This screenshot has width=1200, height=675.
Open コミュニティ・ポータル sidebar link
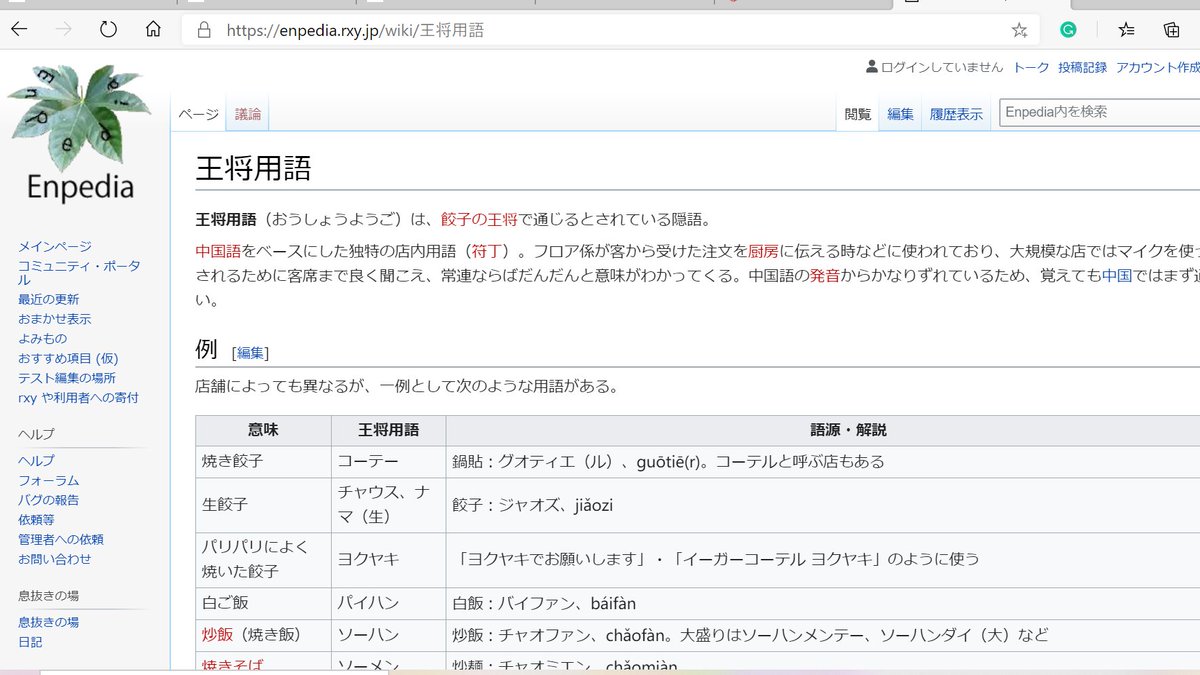click(79, 273)
